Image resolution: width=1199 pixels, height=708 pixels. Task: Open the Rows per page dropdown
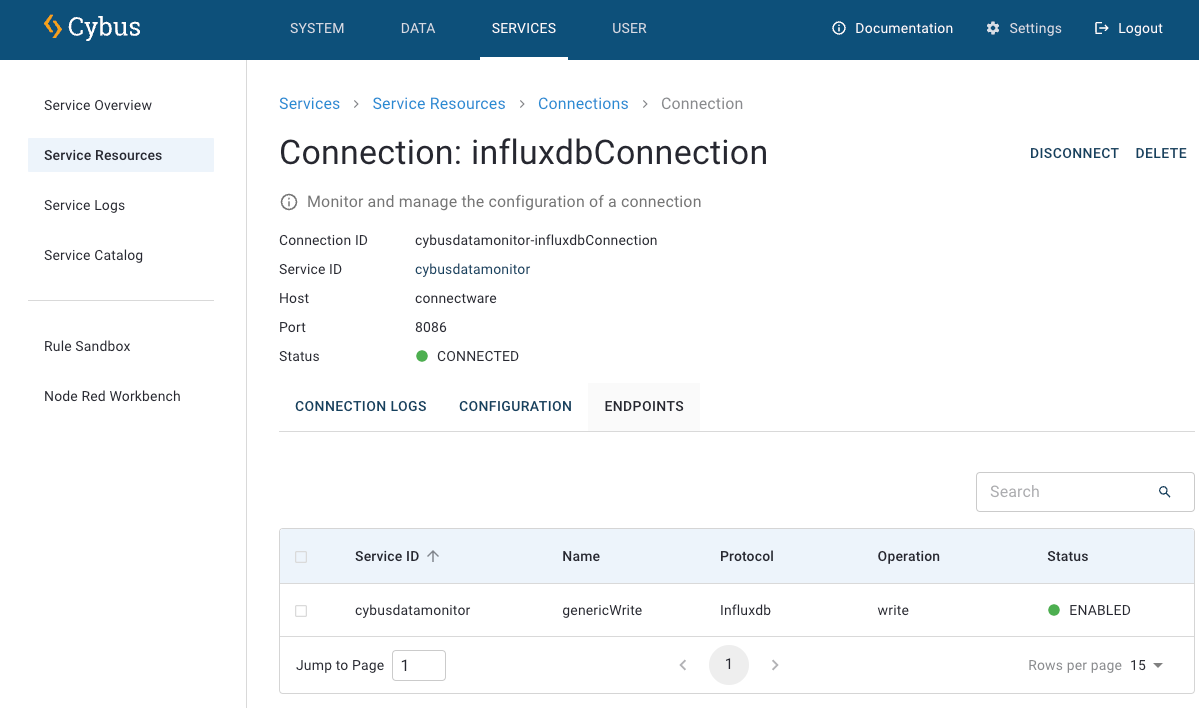[1147, 665]
